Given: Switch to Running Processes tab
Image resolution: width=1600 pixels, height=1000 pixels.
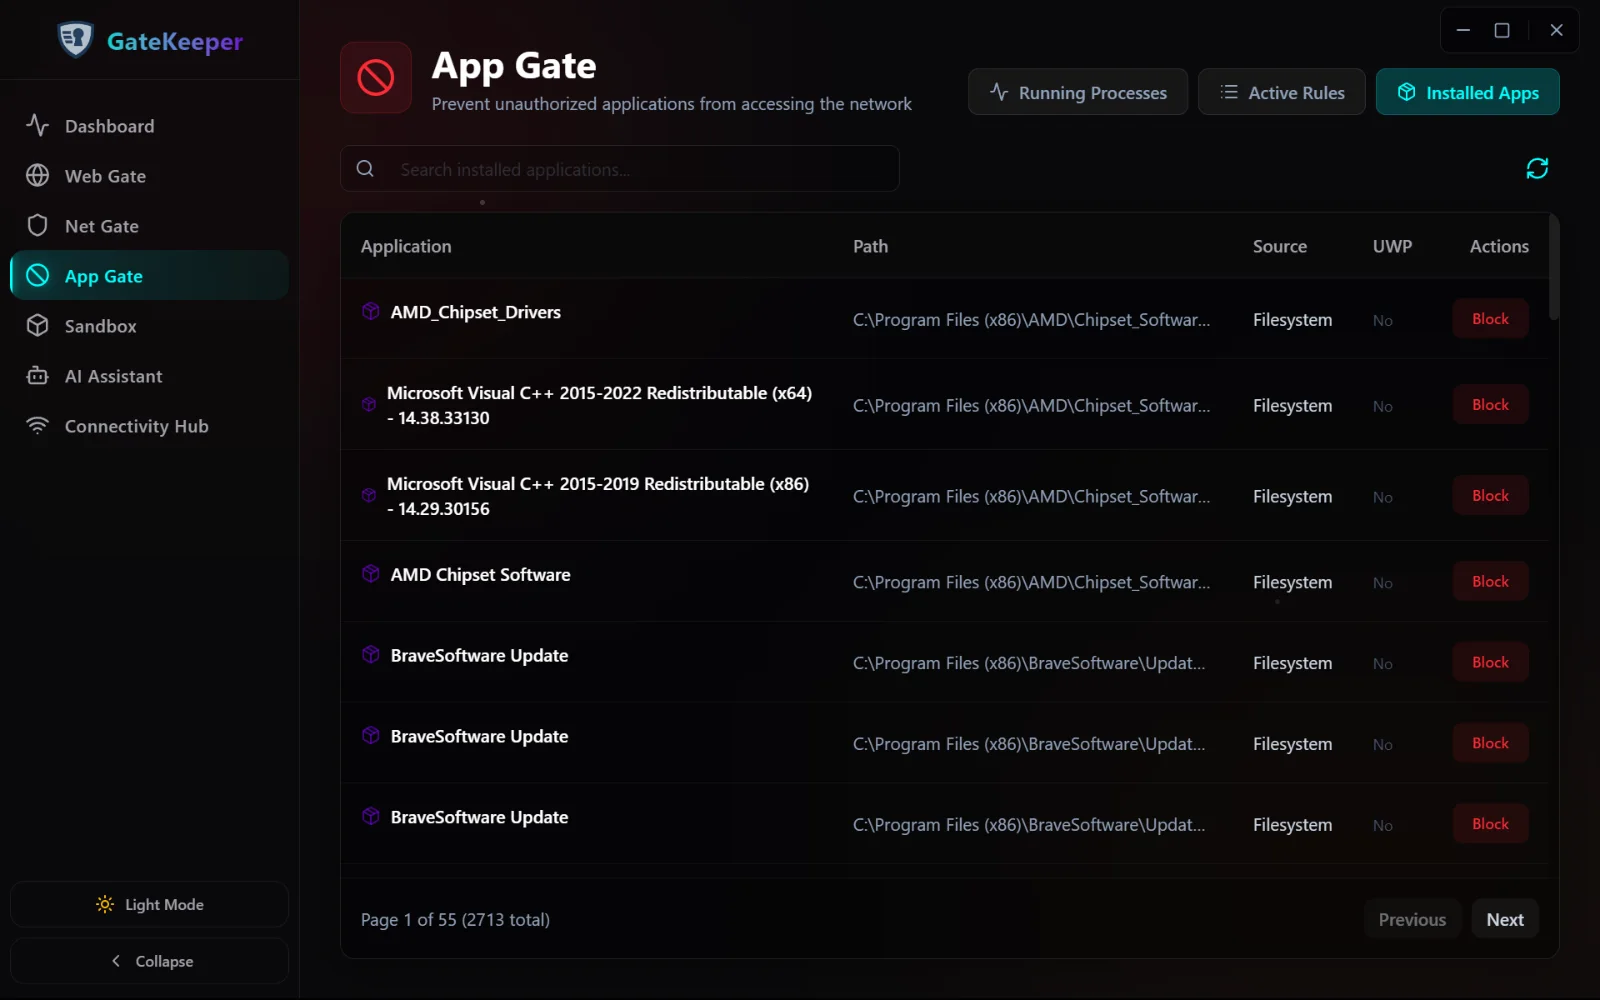Looking at the screenshot, I should pos(1077,92).
